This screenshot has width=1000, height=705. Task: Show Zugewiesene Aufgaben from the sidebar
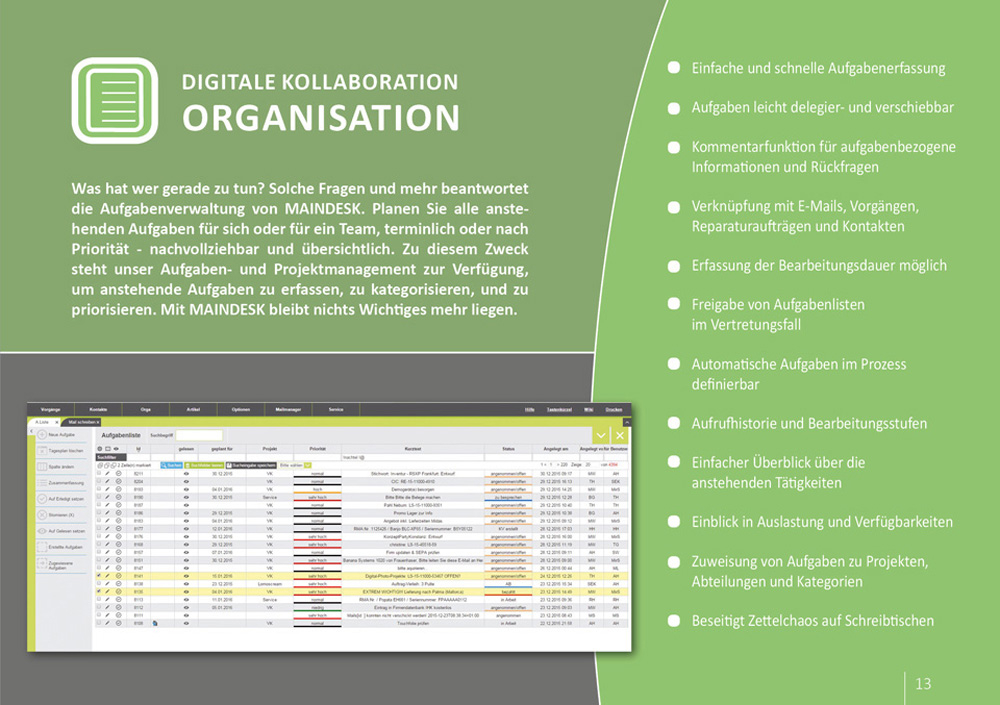61,565
